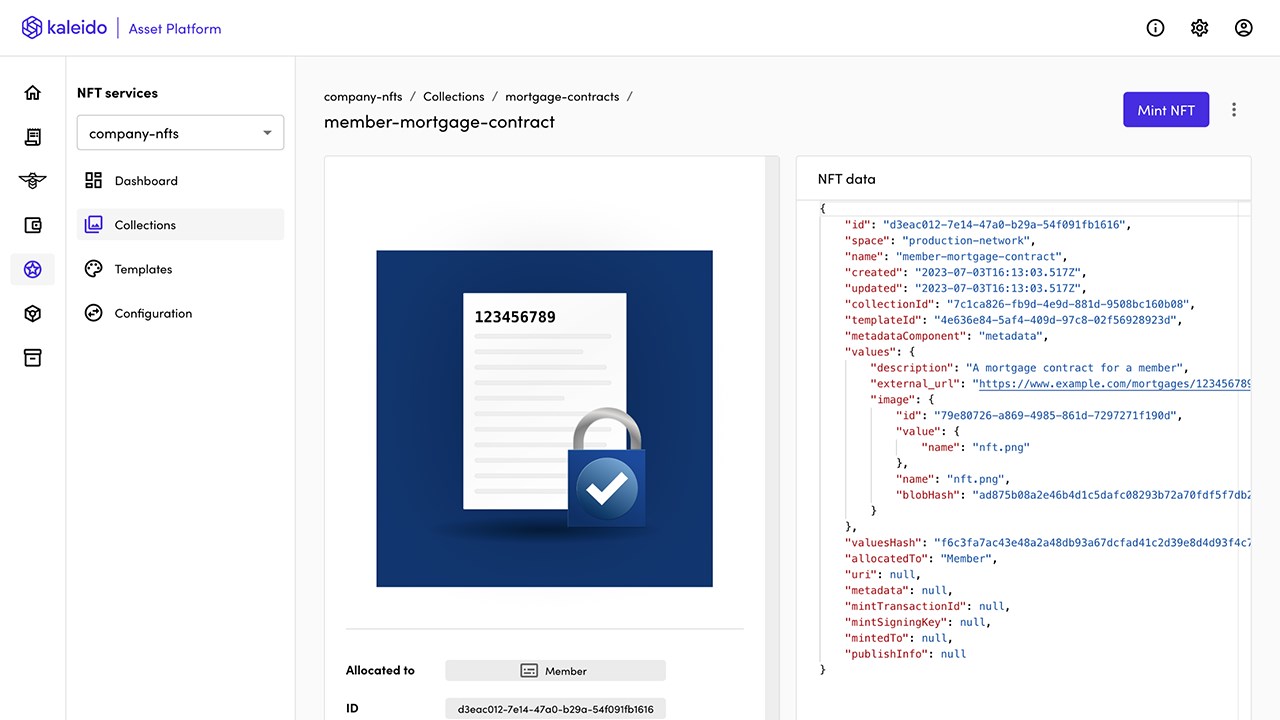Select Configuration in NFT services menu
The image size is (1280, 720).
pyautogui.click(x=180, y=313)
